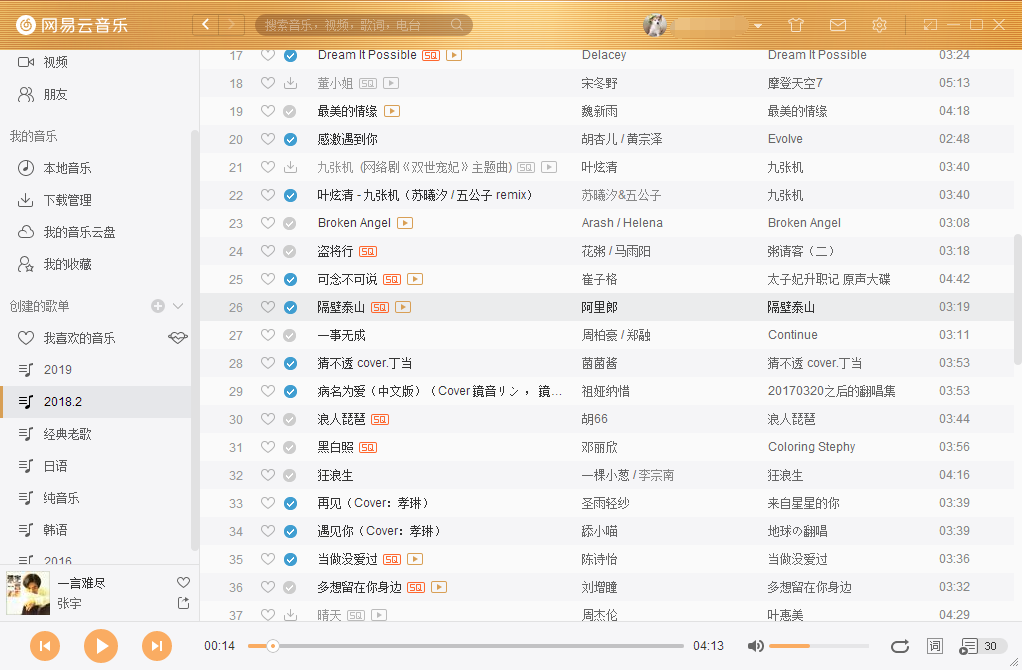This screenshot has width=1022, height=670.
Task: Like the song 一事无成
Action: 268,335
